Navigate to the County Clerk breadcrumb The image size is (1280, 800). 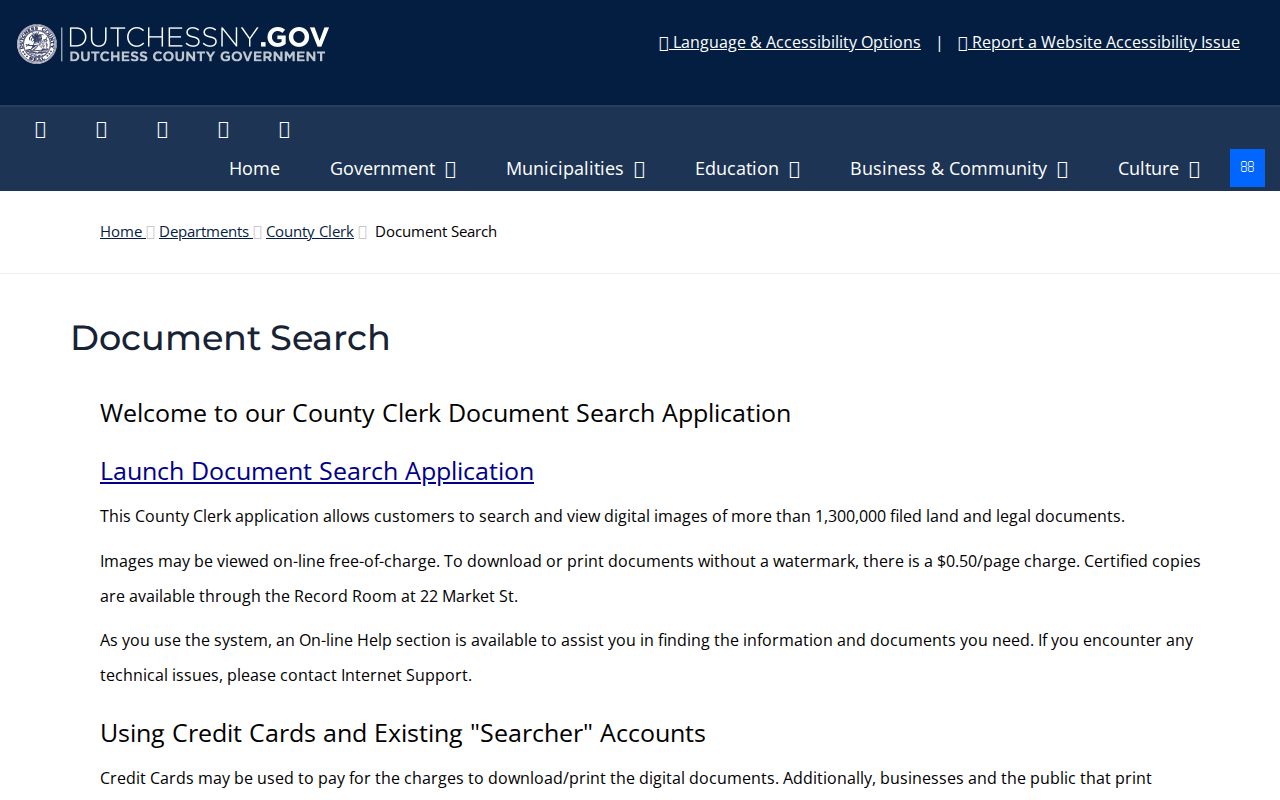click(310, 231)
